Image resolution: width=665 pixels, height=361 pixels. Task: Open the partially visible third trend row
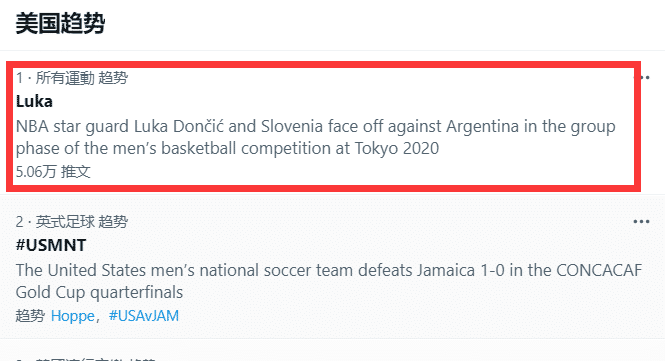coord(332,350)
